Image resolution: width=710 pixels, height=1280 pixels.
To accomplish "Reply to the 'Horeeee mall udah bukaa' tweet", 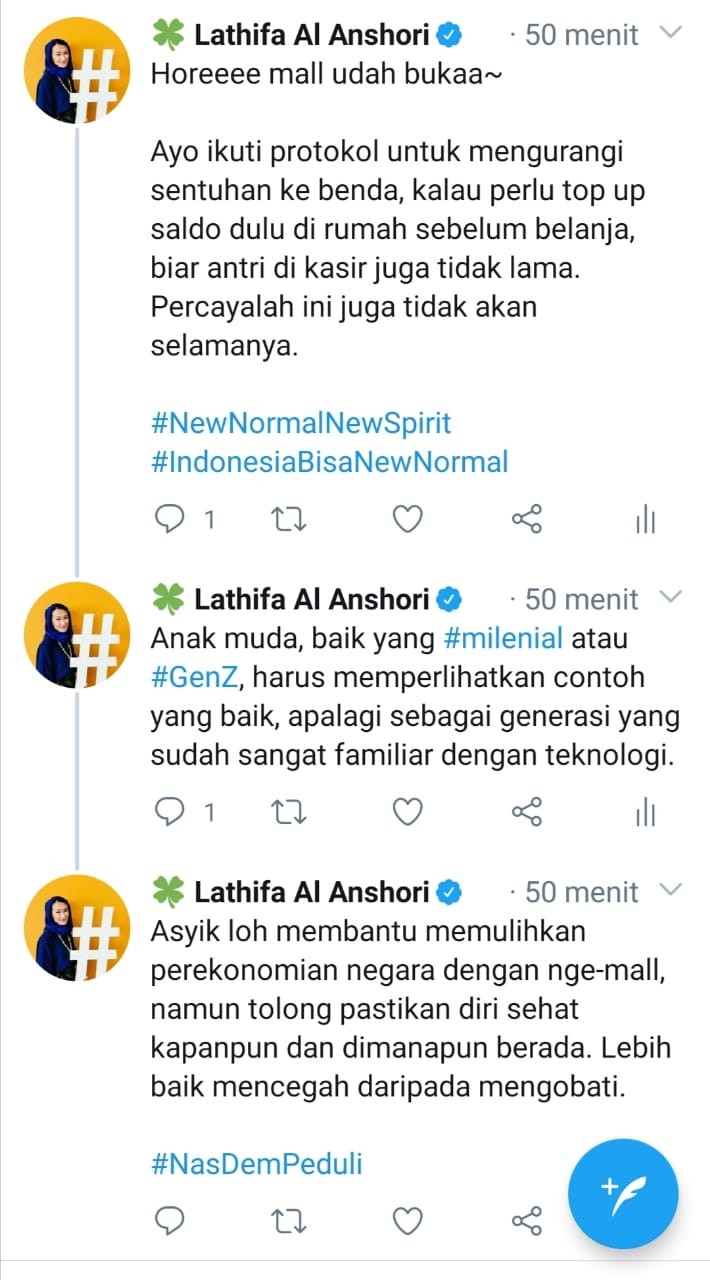I will [x=172, y=520].
